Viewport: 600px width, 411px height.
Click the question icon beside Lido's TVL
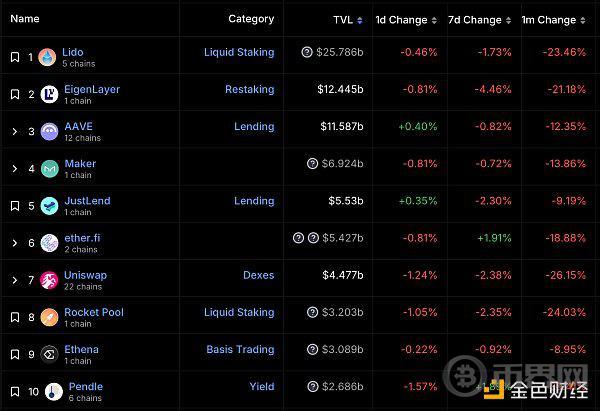point(307,52)
